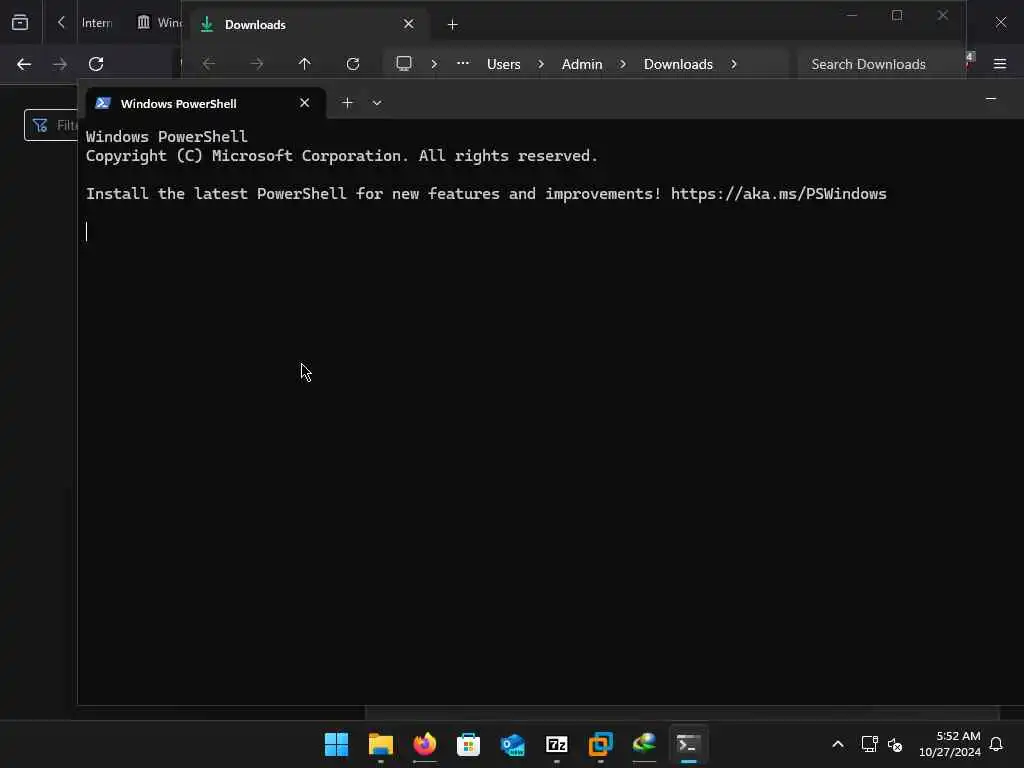
Task: Go up one folder in File Explorer
Action: (x=304, y=63)
